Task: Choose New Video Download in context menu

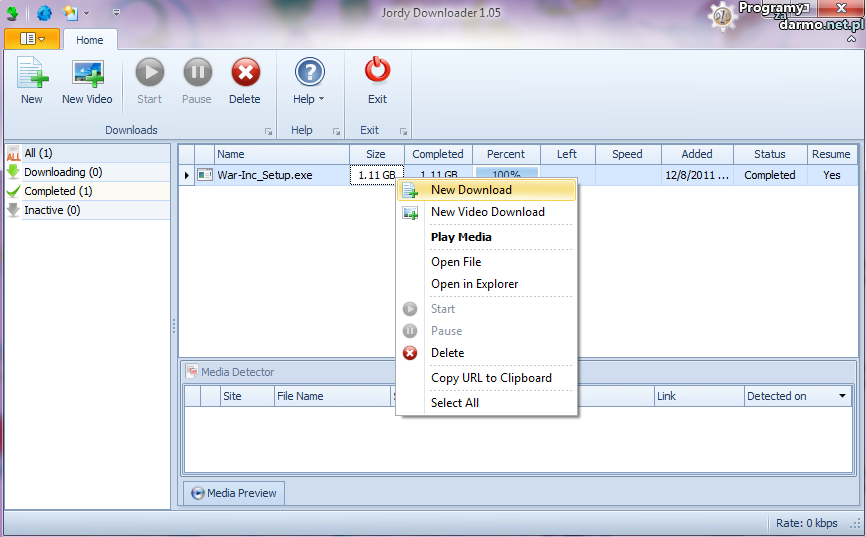Action: click(x=487, y=212)
